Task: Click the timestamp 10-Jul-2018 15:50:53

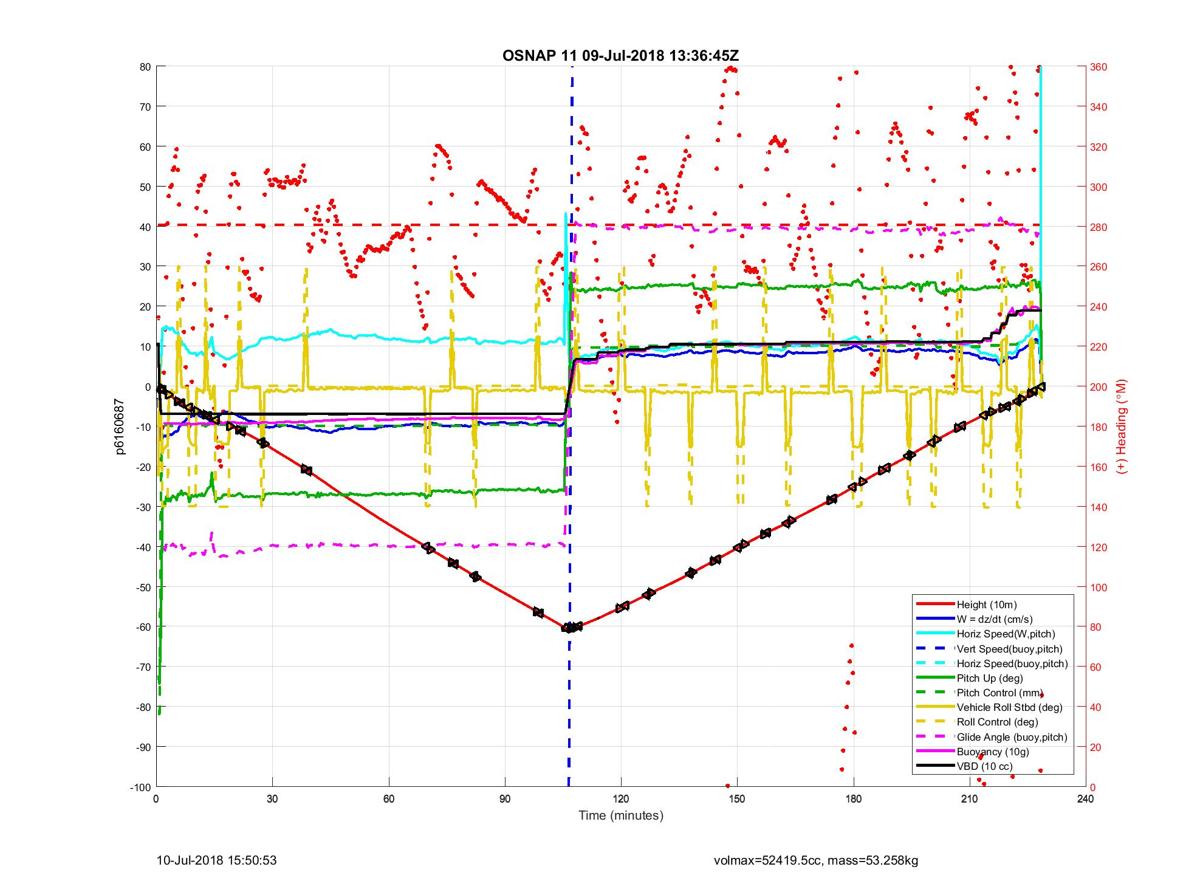Action: (x=217, y=860)
